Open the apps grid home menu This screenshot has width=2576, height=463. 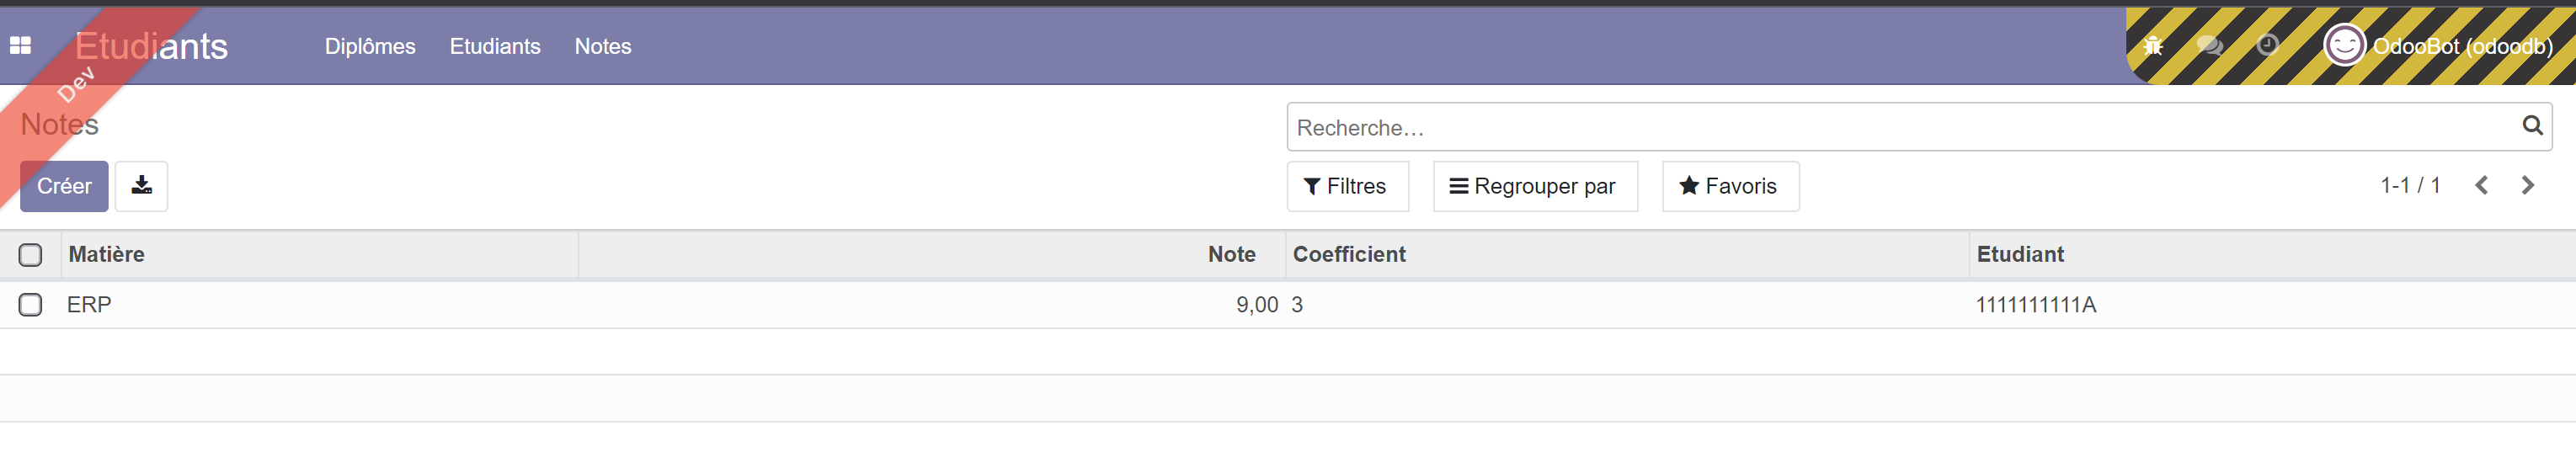(x=20, y=46)
